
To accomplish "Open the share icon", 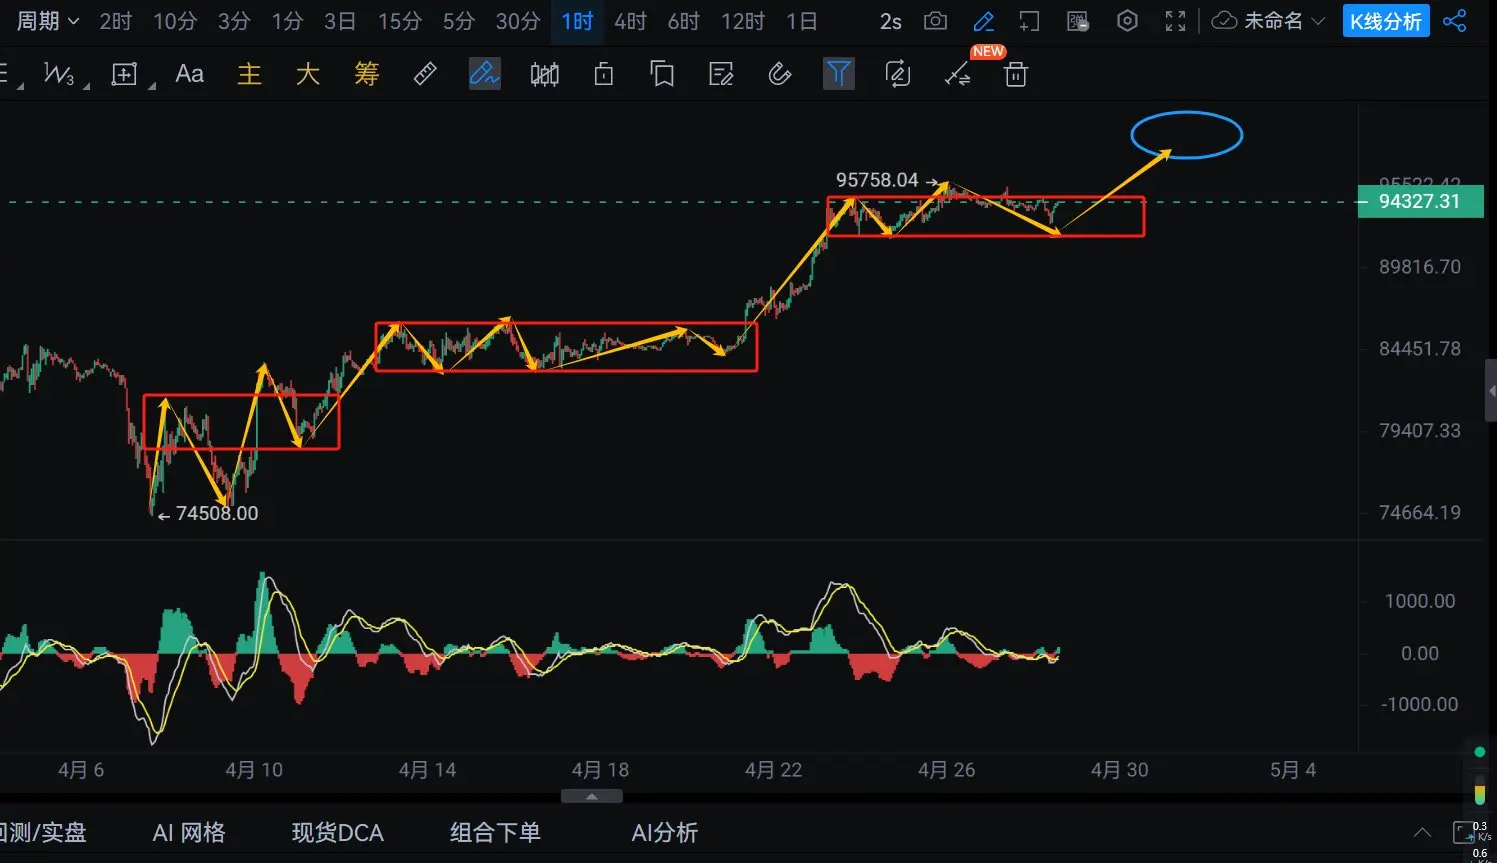I will click(x=1455, y=21).
